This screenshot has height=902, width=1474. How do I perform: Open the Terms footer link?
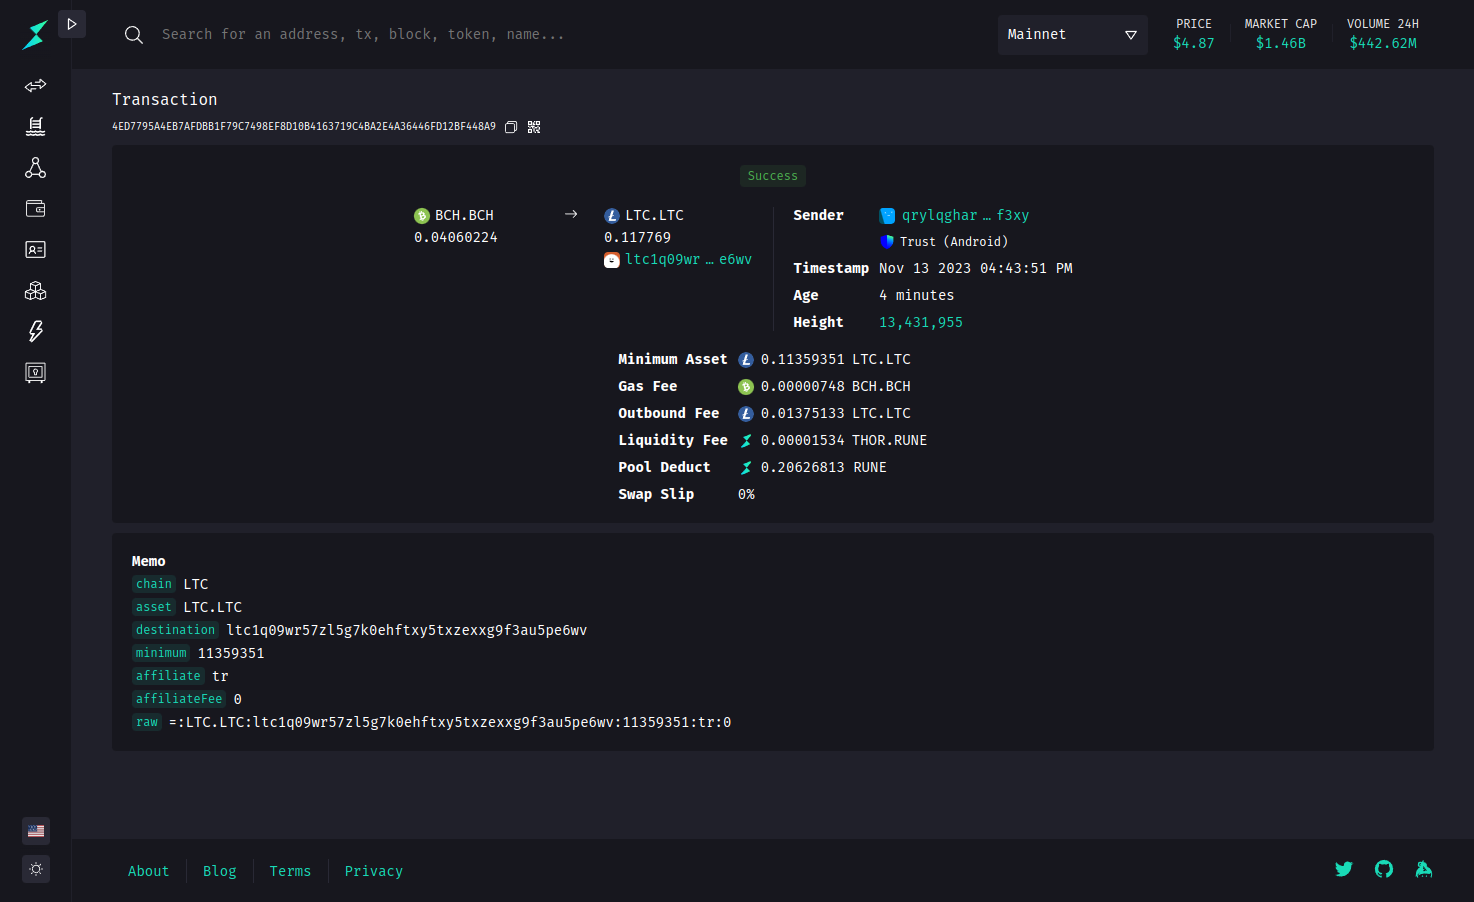(290, 871)
